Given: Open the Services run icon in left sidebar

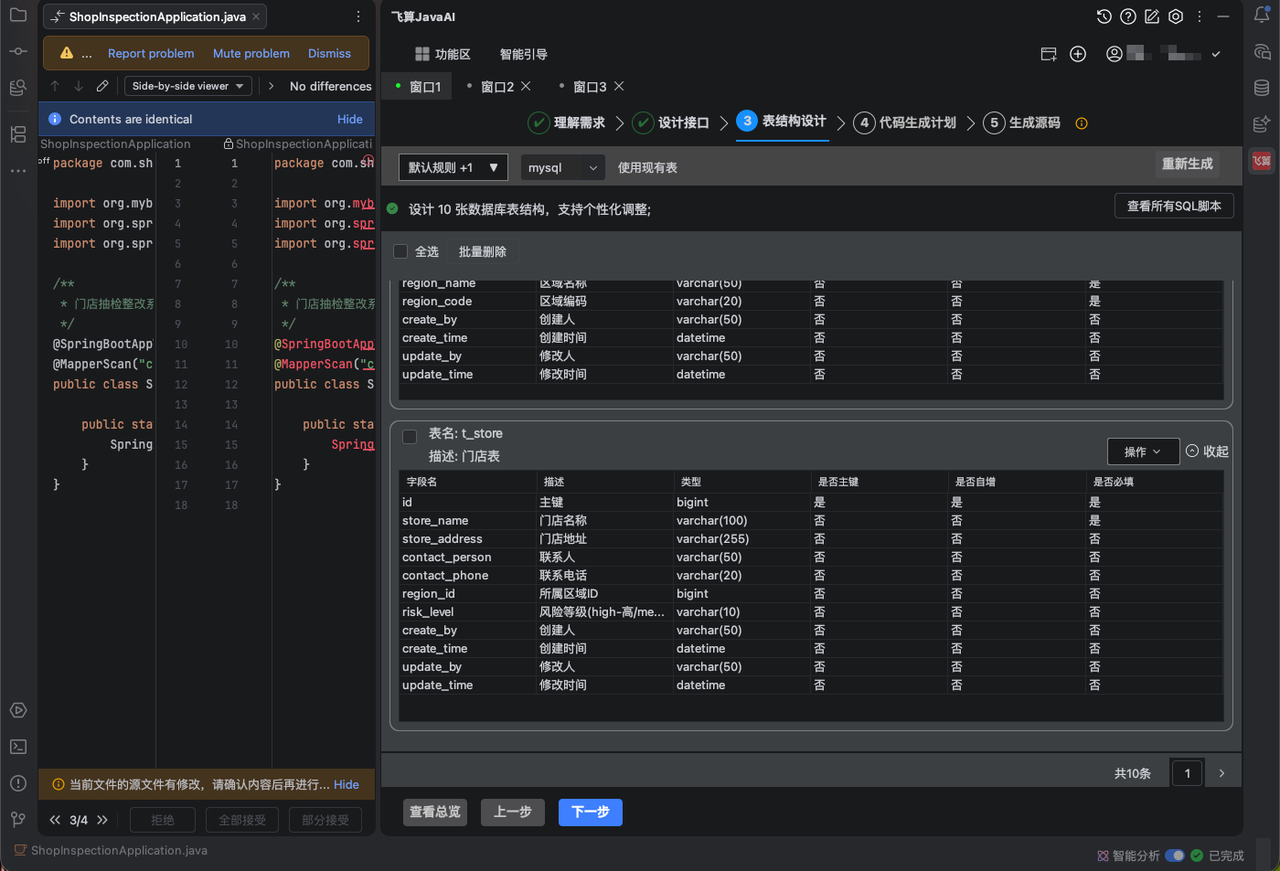Looking at the screenshot, I should (18, 710).
